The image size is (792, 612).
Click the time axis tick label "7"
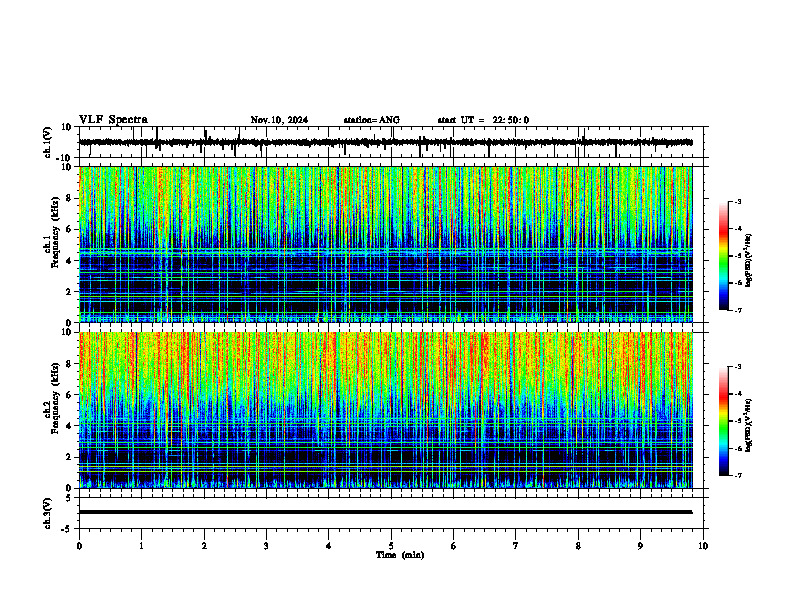[x=516, y=546]
